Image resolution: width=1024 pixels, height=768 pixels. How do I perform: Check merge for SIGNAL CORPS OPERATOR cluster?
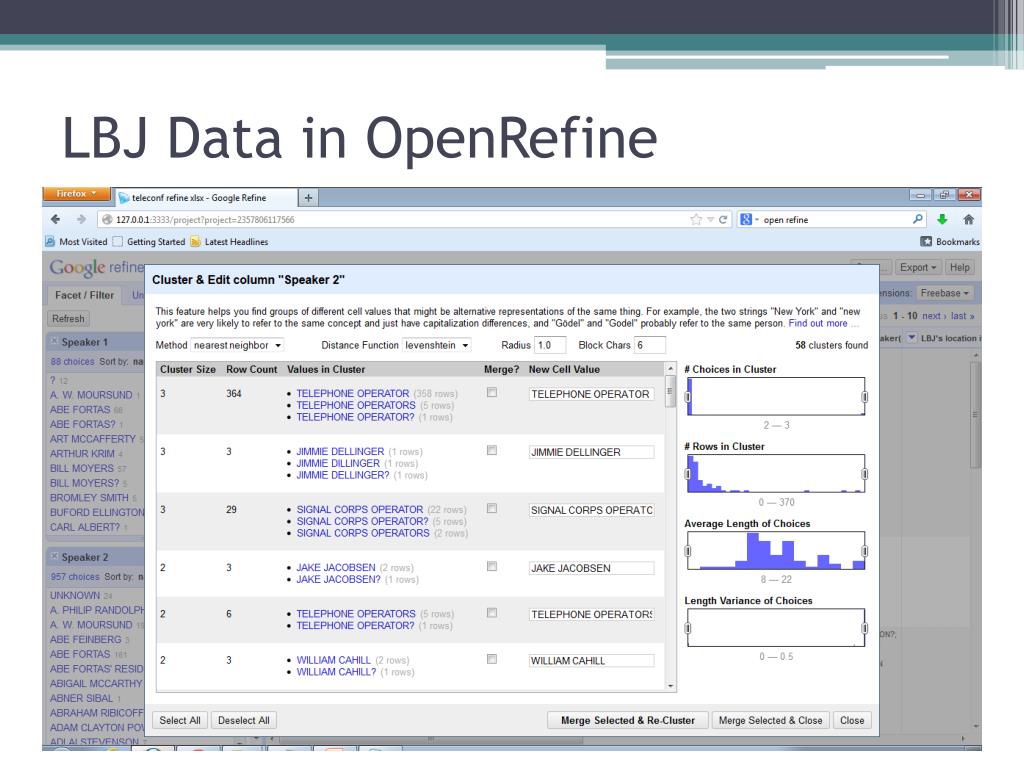(x=492, y=509)
